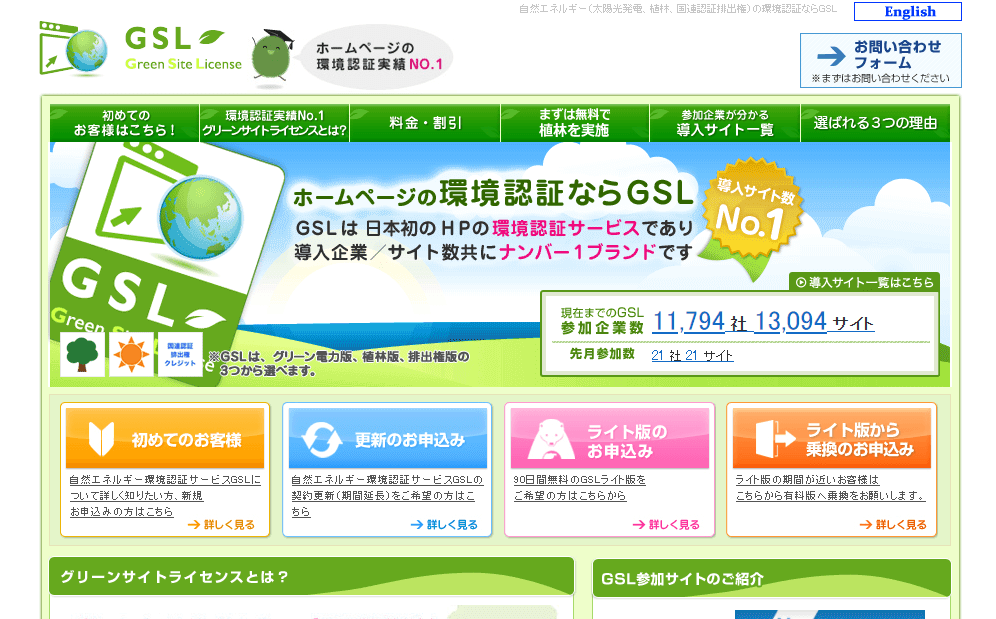Click the GSL参加サイトのご紹介 section header
This screenshot has height=619, width=996.
pyautogui.click(x=771, y=578)
